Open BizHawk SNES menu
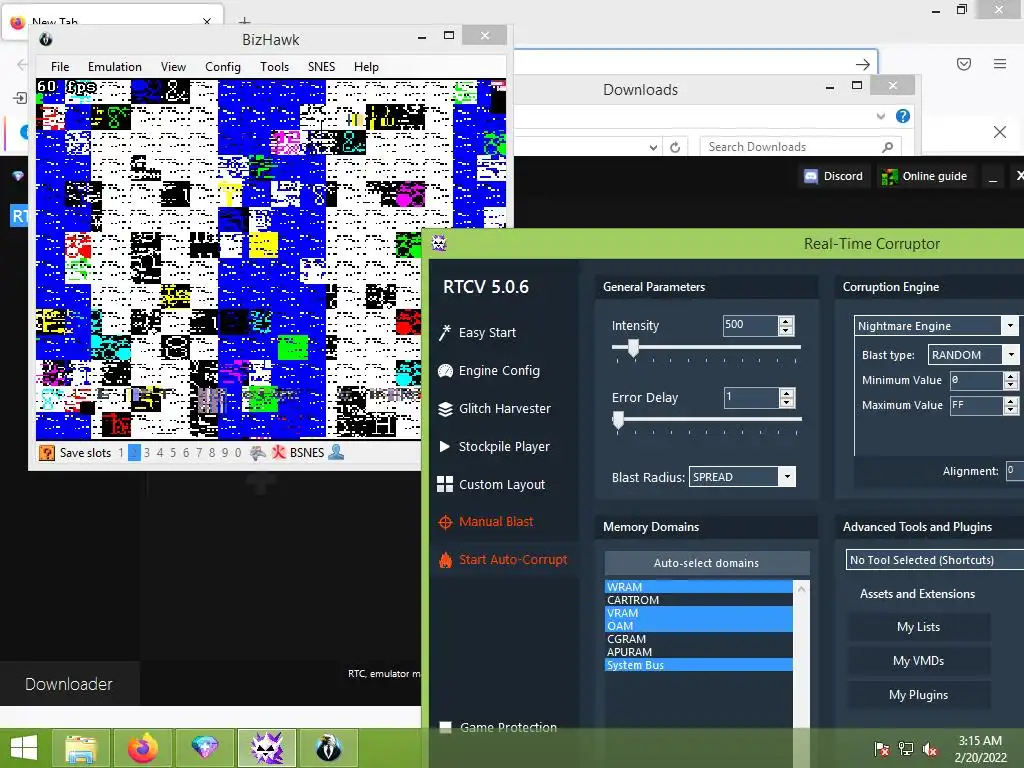The image size is (1024, 768). (x=321, y=67)
